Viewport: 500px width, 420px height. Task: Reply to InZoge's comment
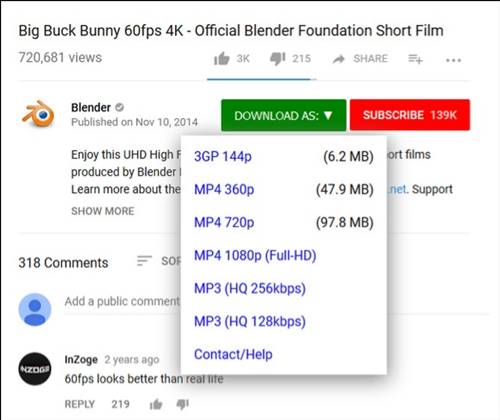(80, 404)
